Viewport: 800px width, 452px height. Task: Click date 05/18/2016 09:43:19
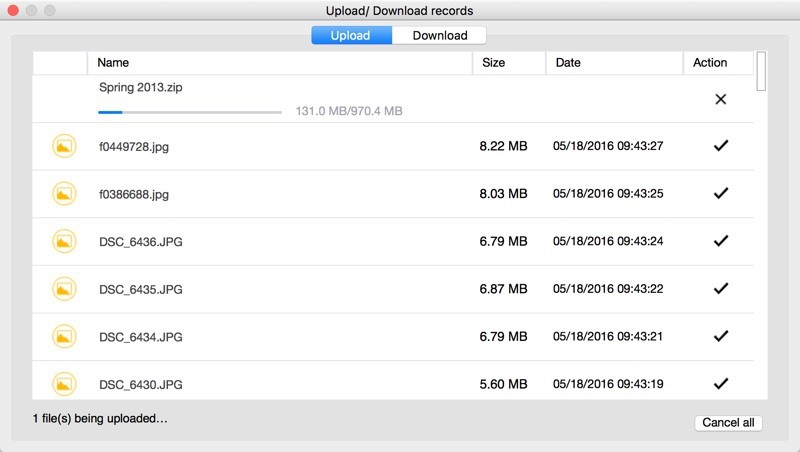(608, 384)
